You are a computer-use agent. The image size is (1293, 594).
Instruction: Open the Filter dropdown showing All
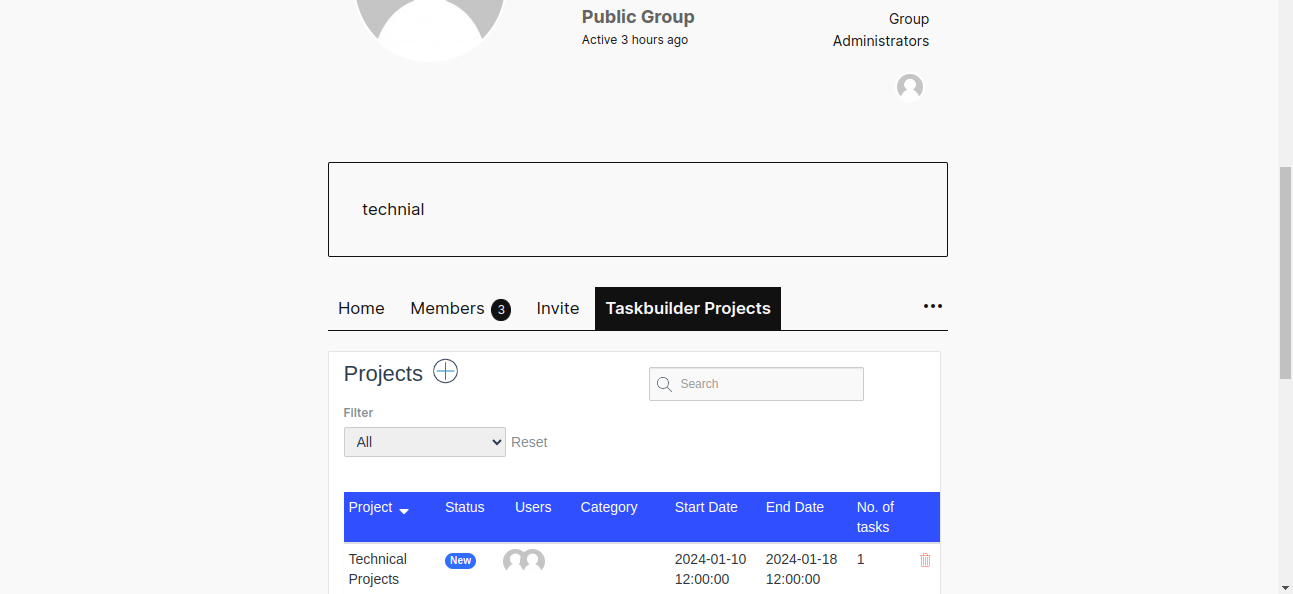tap(424, 441)
